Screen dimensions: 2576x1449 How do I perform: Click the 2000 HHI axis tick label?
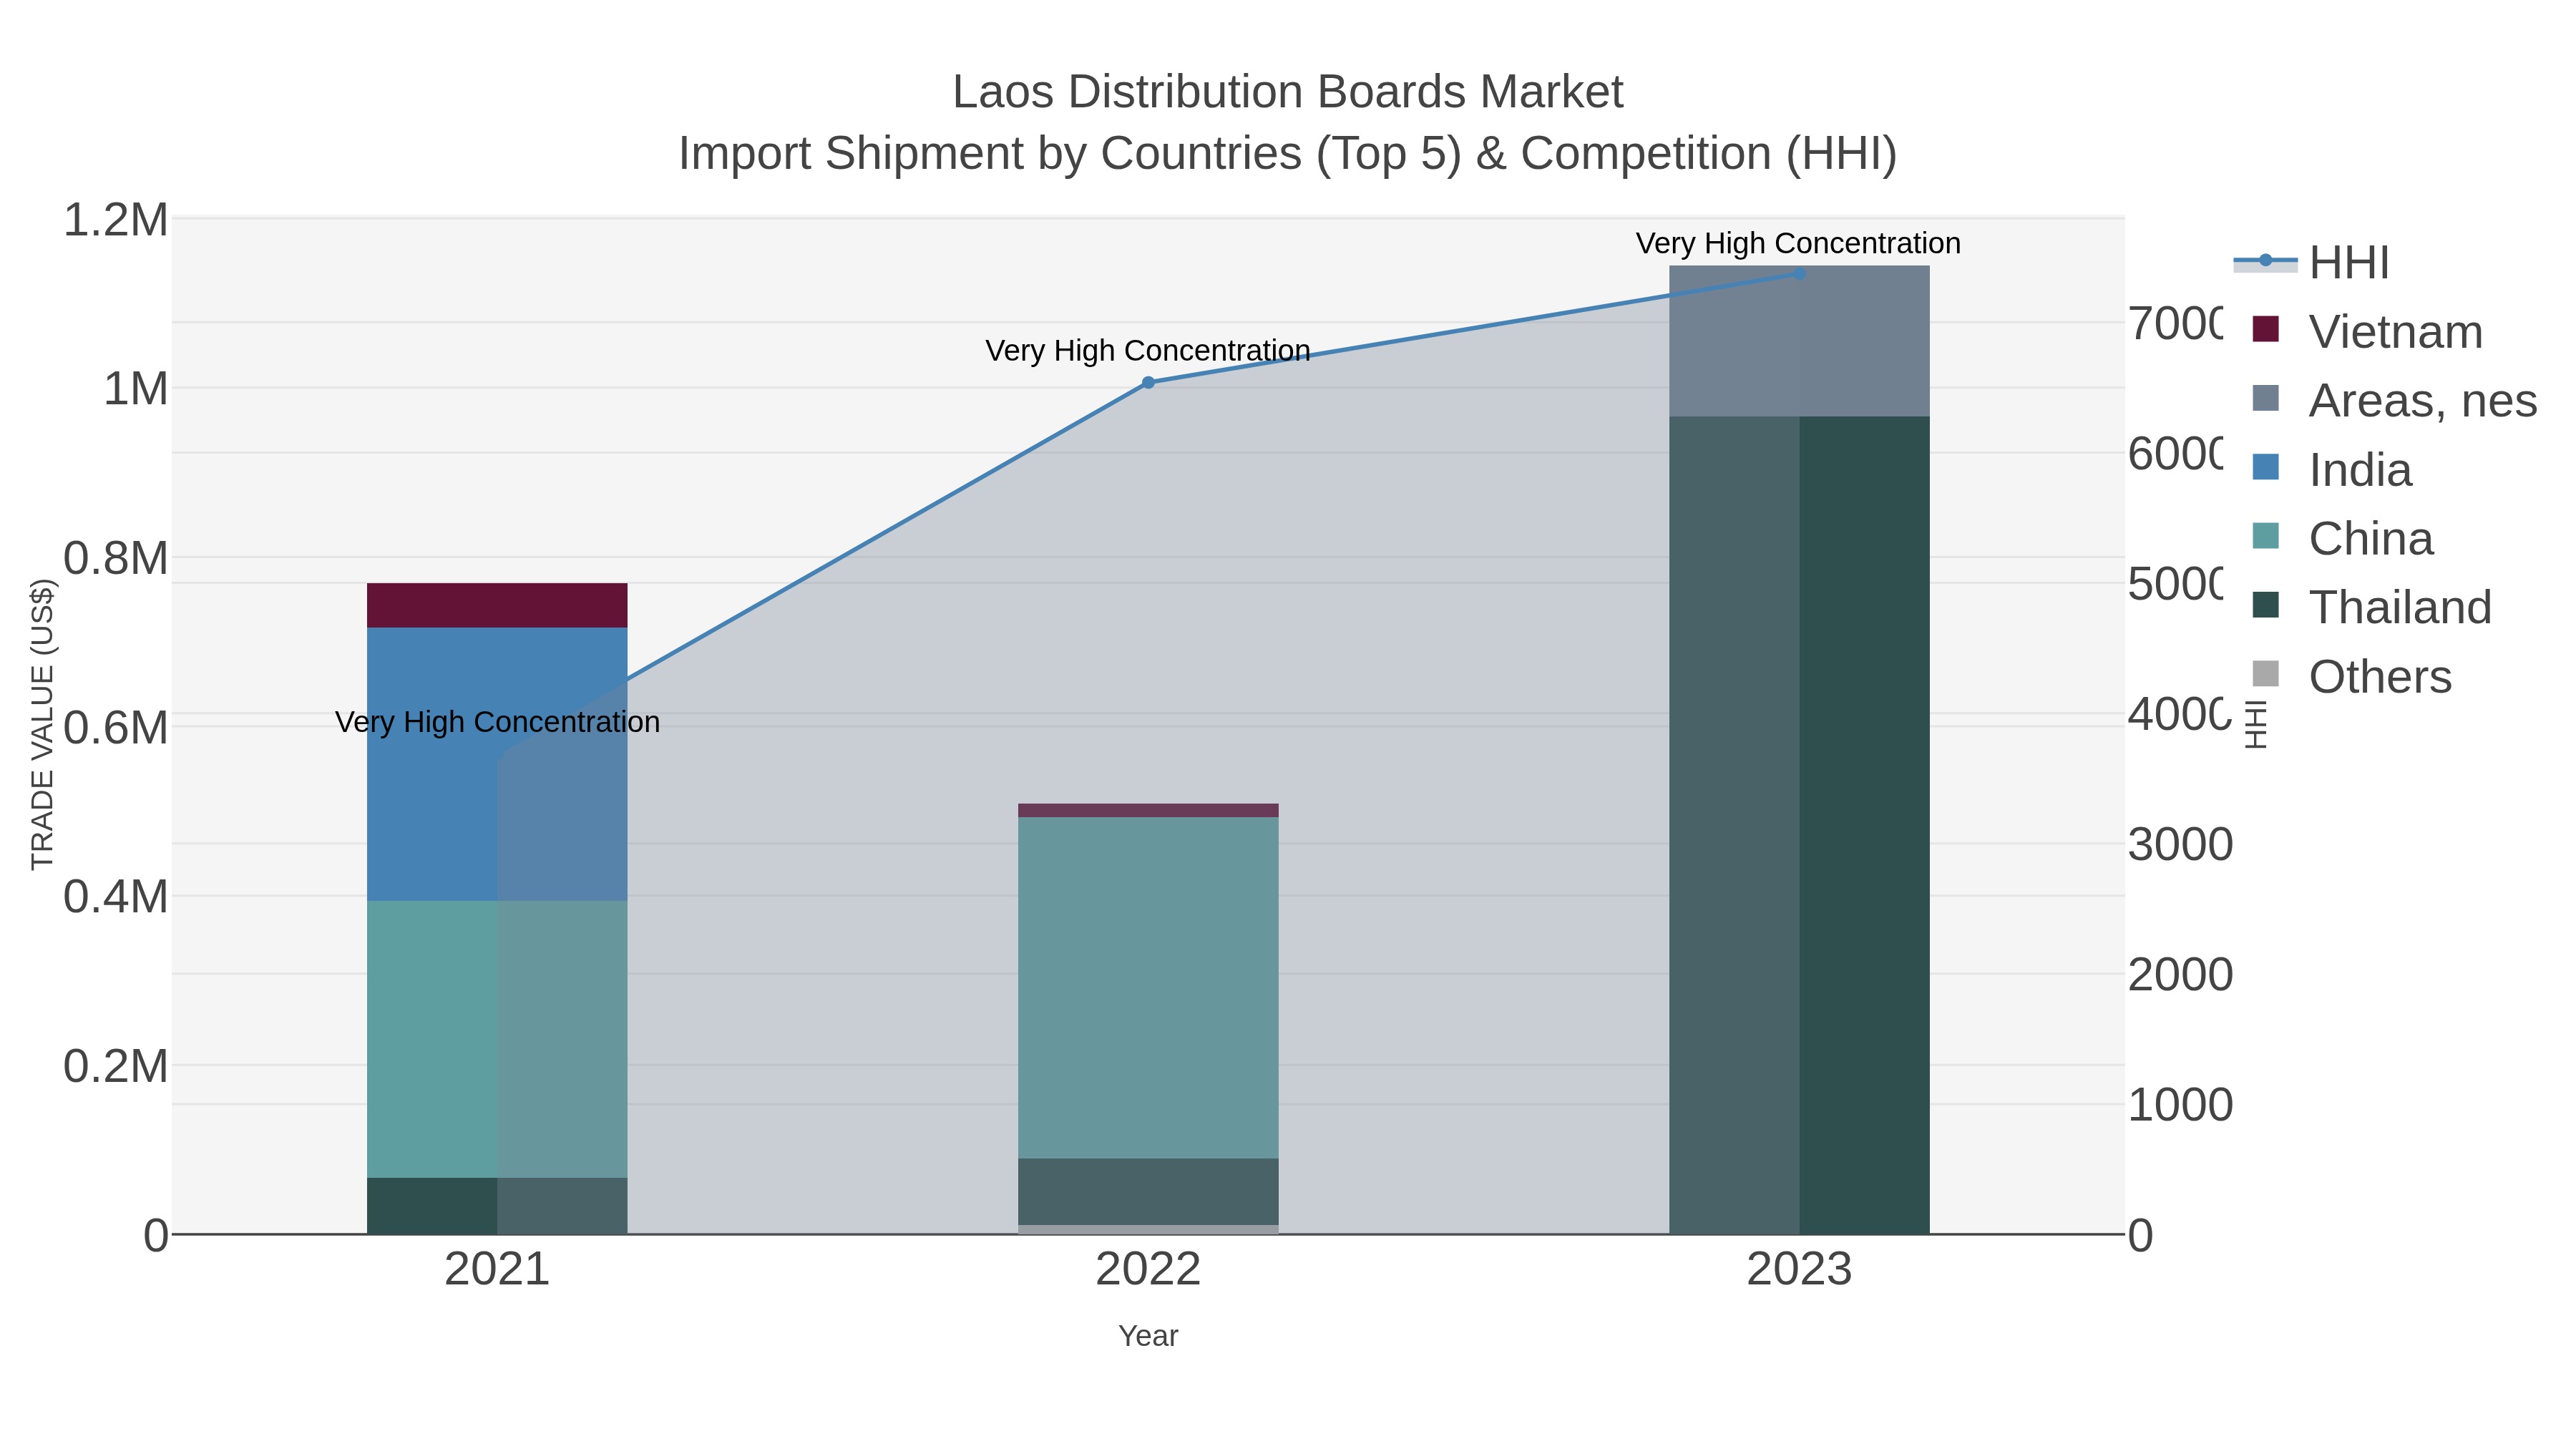click(2180, 975)
